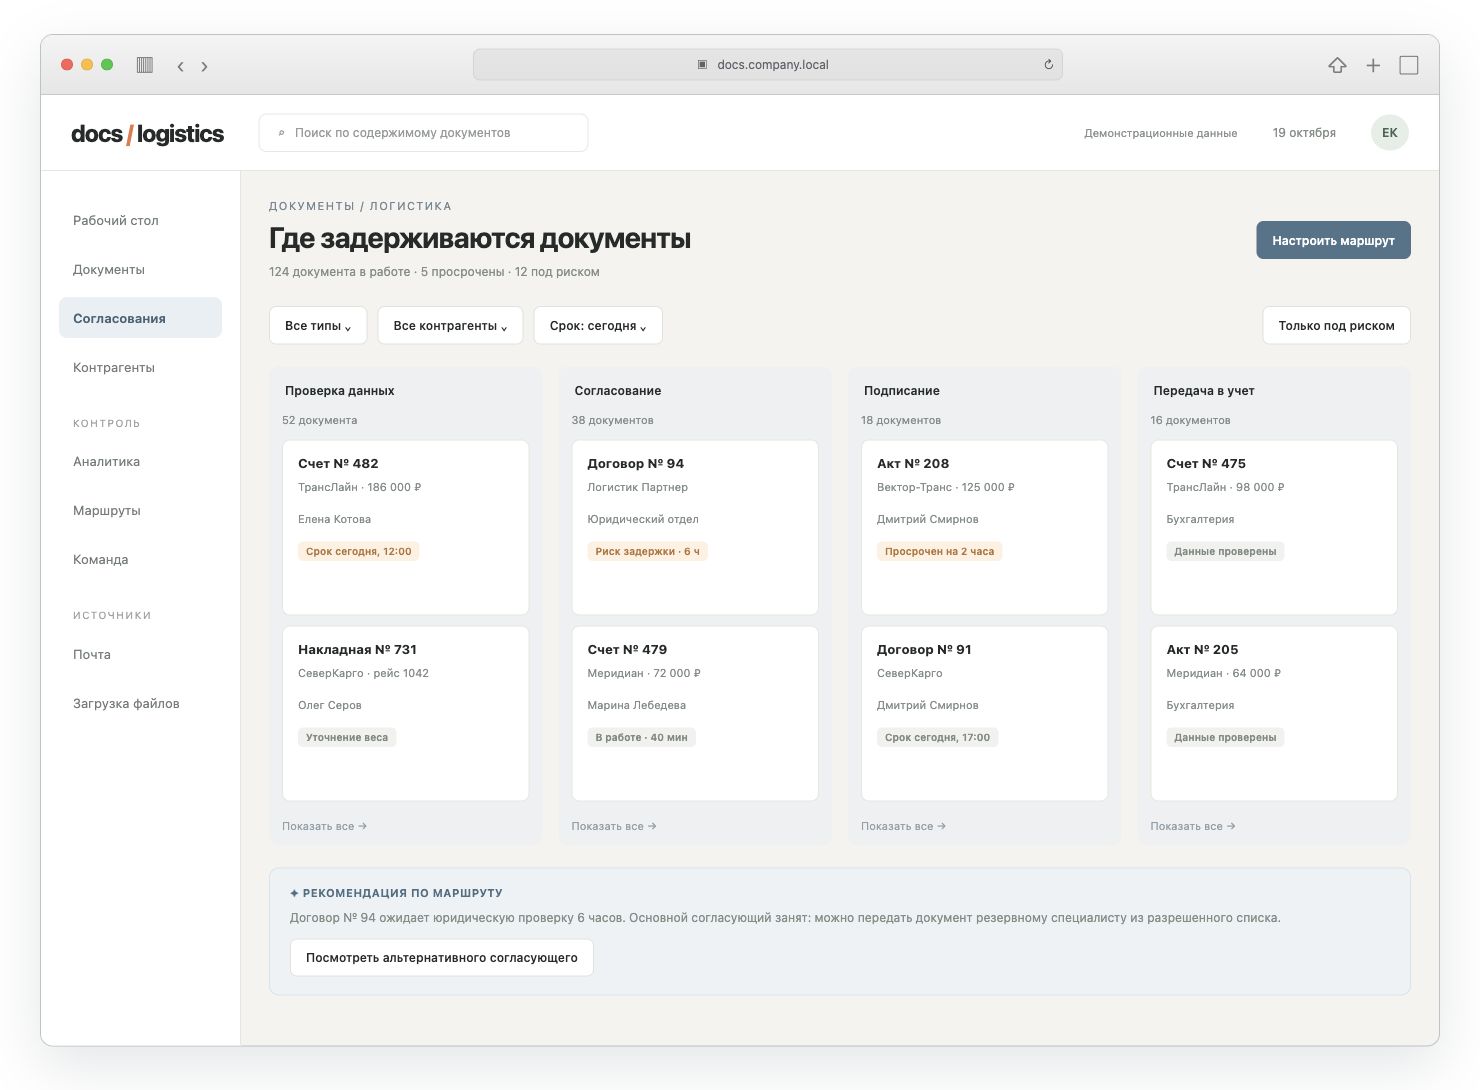Go forward with the browser arrow
This screenshot has width=1480, height=1090.
click(204, 66)
